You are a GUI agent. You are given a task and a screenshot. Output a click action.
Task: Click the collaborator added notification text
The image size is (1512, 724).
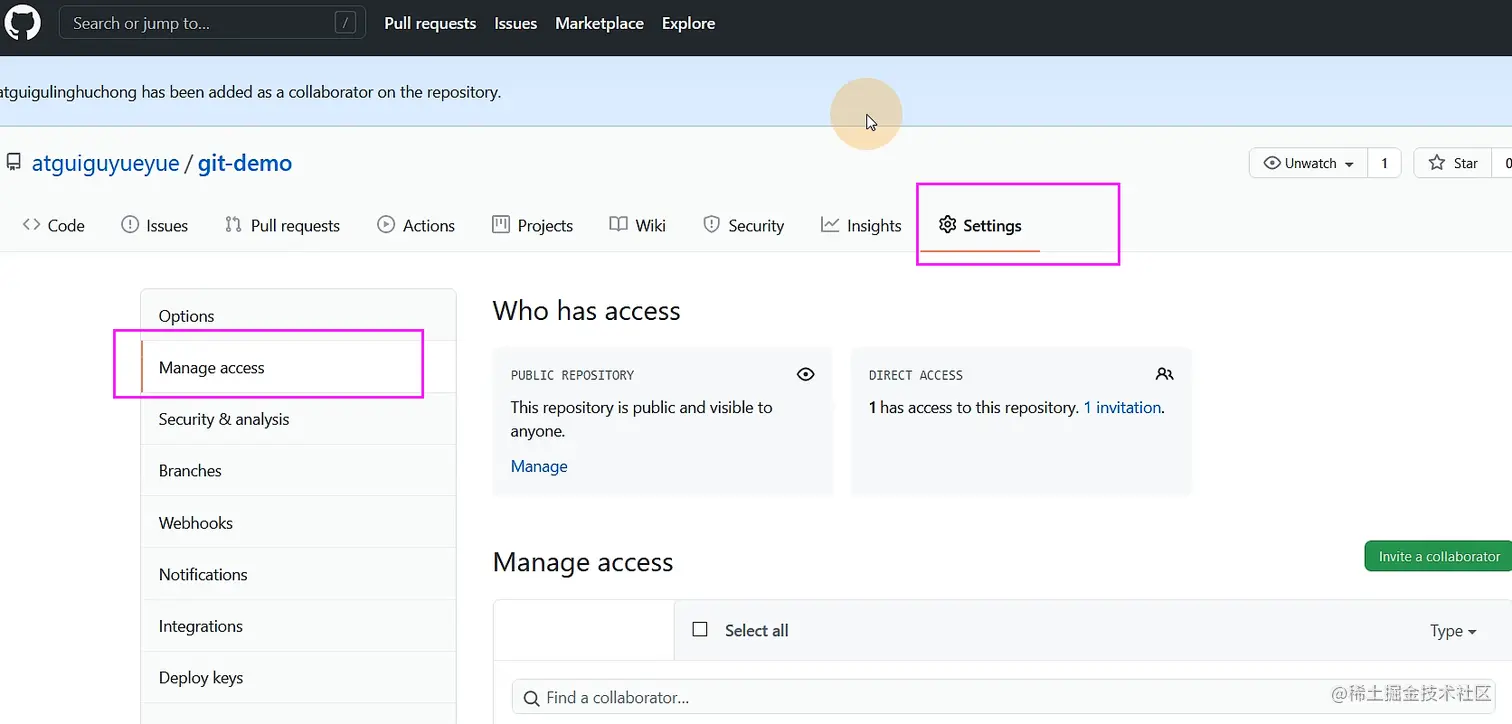[x=250, y=92]
